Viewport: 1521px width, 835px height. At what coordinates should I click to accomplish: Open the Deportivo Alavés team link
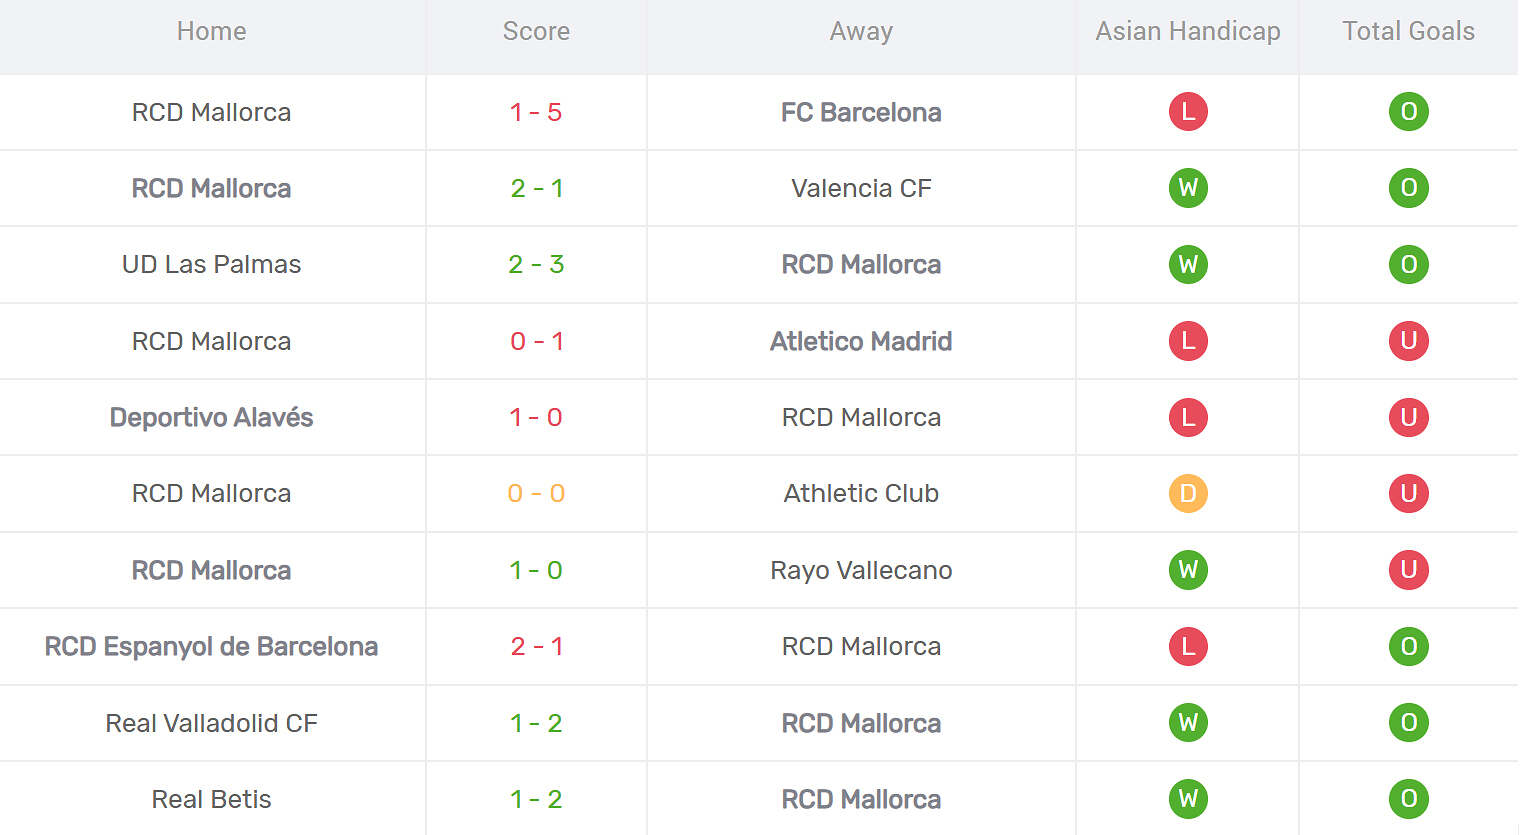tap(211, 417)
